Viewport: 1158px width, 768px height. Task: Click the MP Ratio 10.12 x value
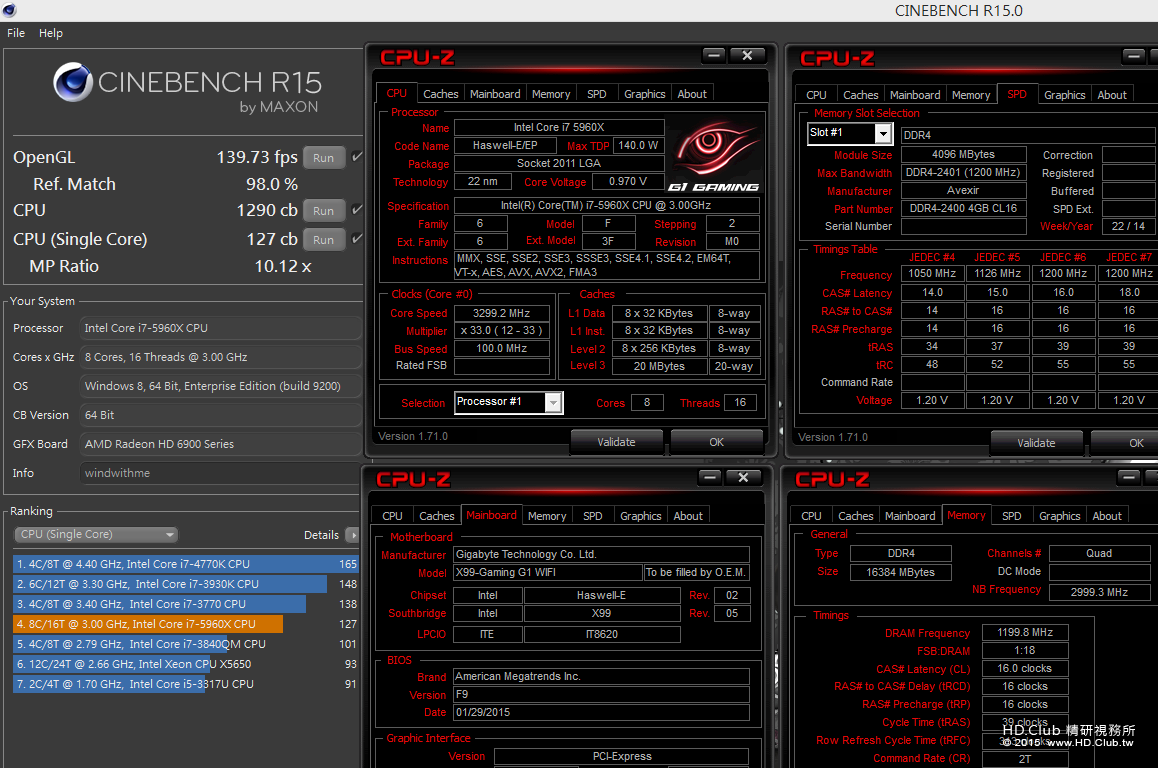pos(283,266)
